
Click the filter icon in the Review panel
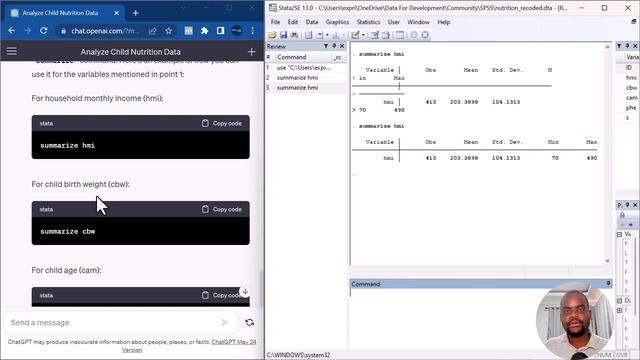tap(326, 46)
